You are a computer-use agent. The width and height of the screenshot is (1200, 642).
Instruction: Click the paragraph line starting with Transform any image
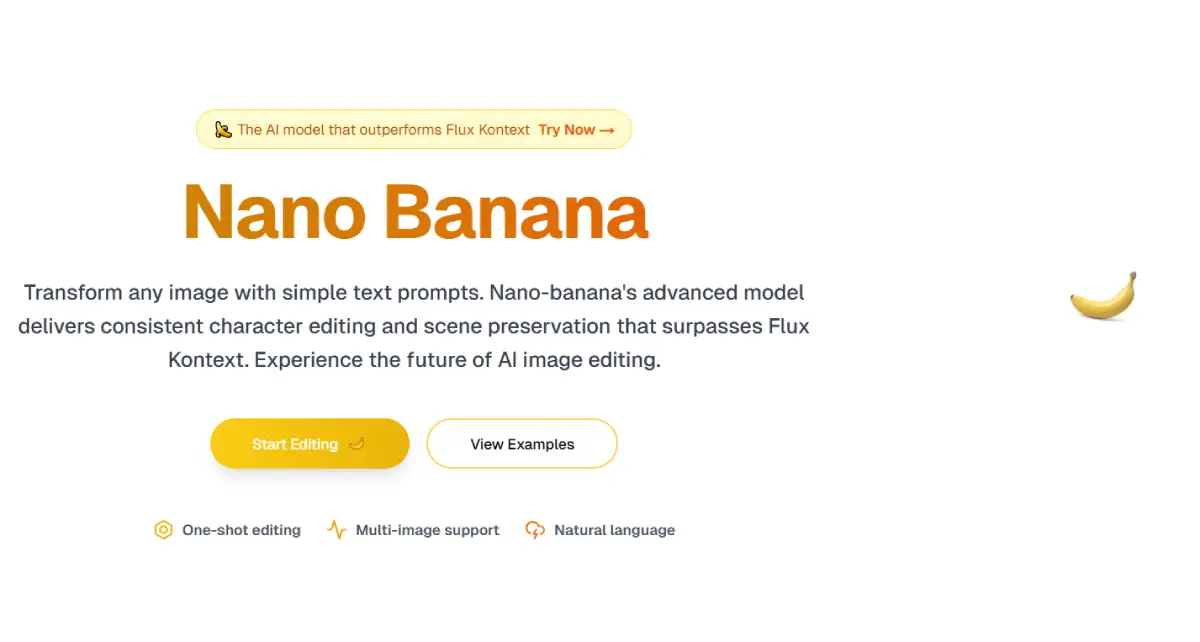coord(414,293)
